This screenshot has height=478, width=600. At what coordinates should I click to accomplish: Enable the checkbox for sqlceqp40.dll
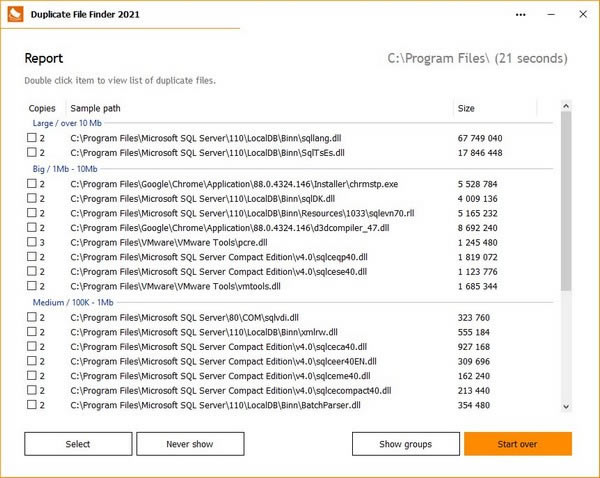[x=32, y=256]
